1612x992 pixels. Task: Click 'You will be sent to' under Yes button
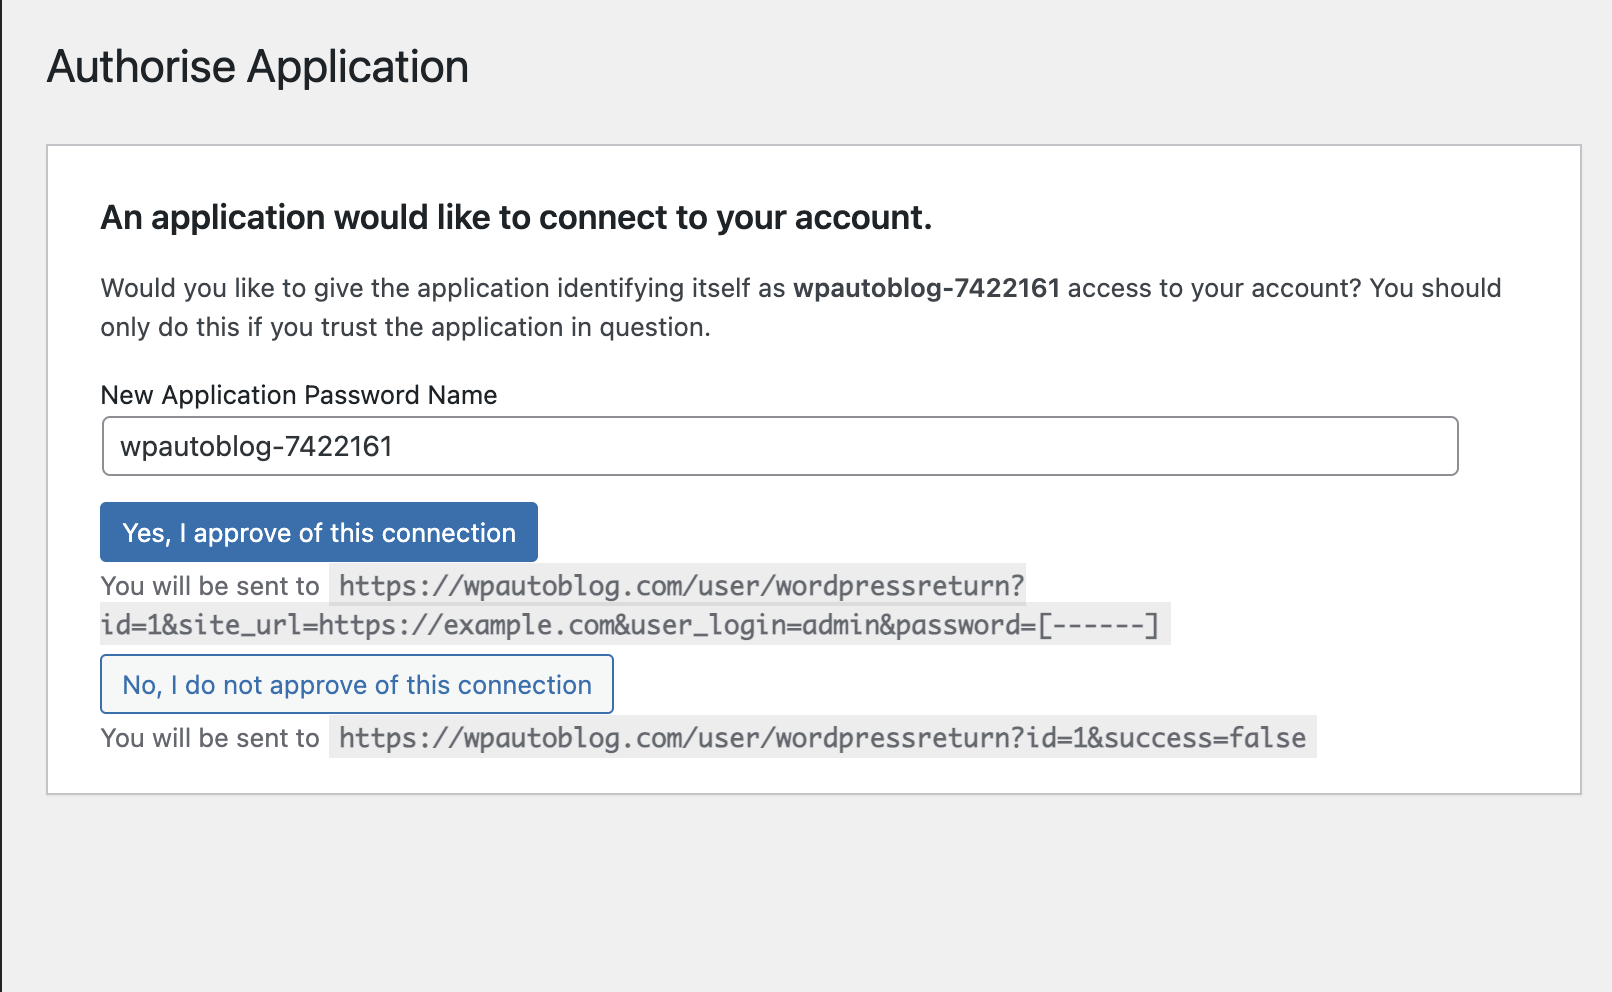[210, 586]
